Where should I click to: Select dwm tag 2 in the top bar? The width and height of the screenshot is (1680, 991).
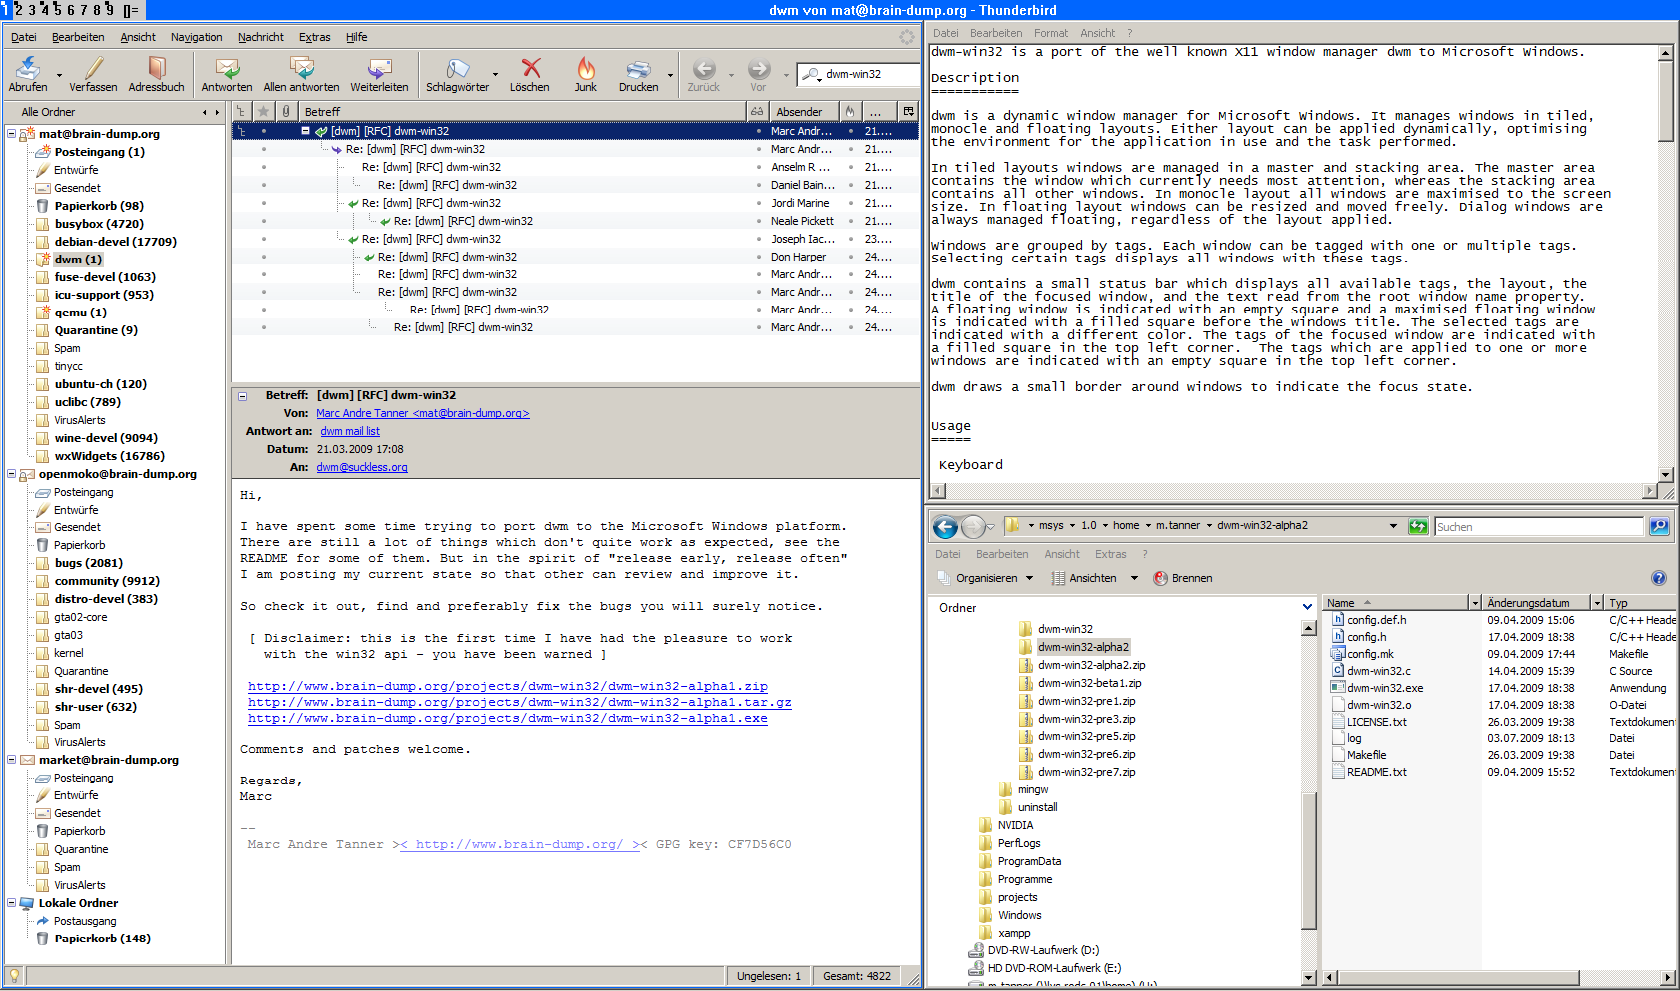click(18, 10)
